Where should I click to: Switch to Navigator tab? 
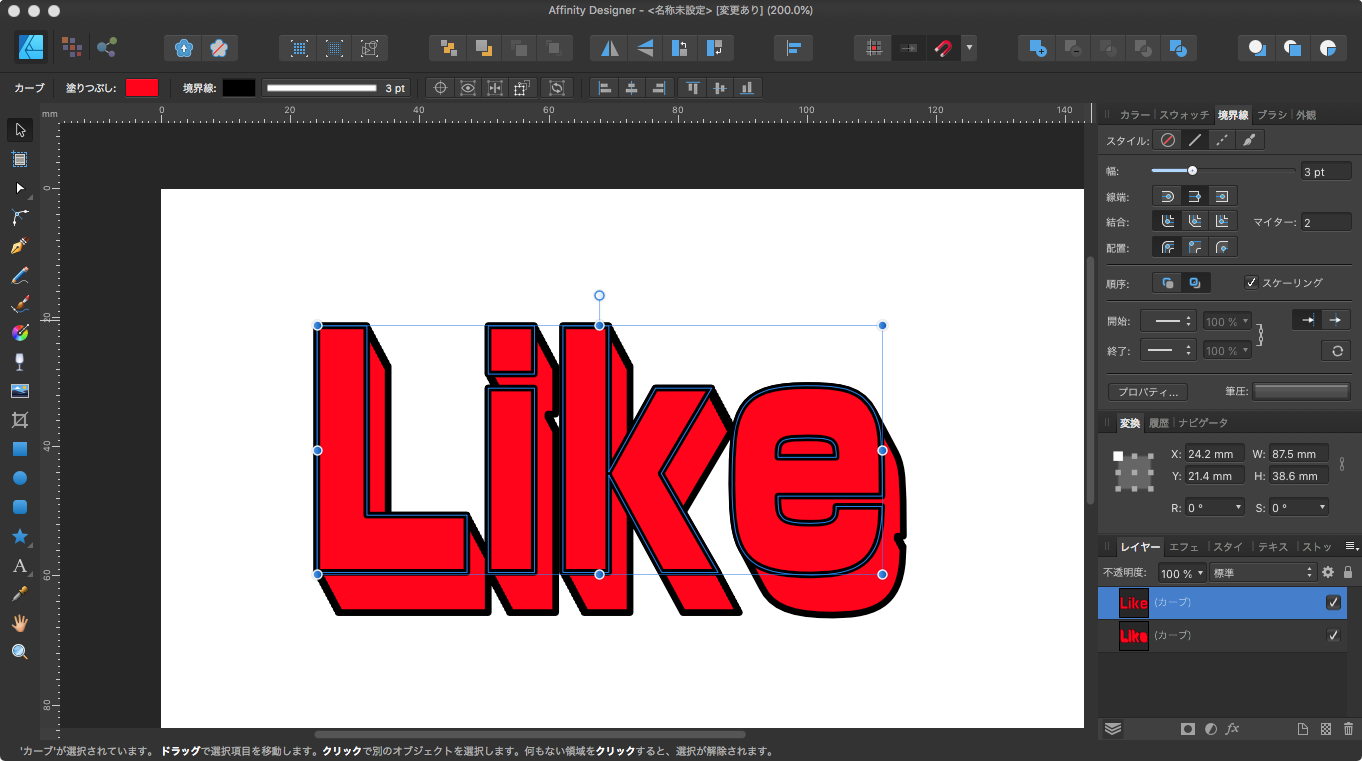(1202, 423)
